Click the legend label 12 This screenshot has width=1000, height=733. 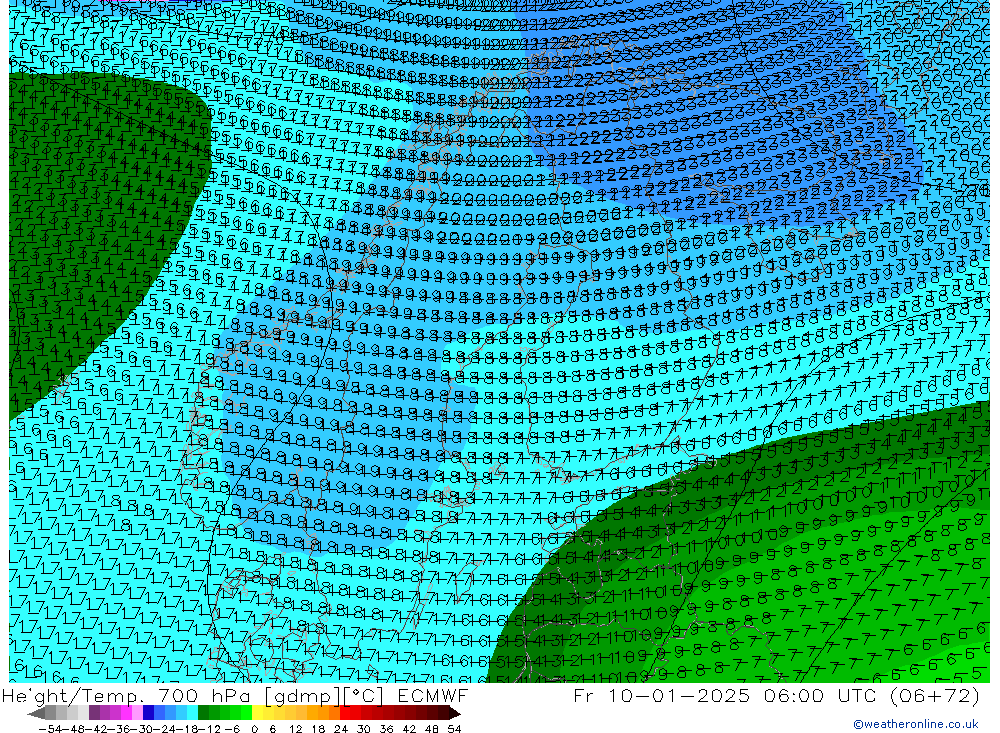pos(296,729)
